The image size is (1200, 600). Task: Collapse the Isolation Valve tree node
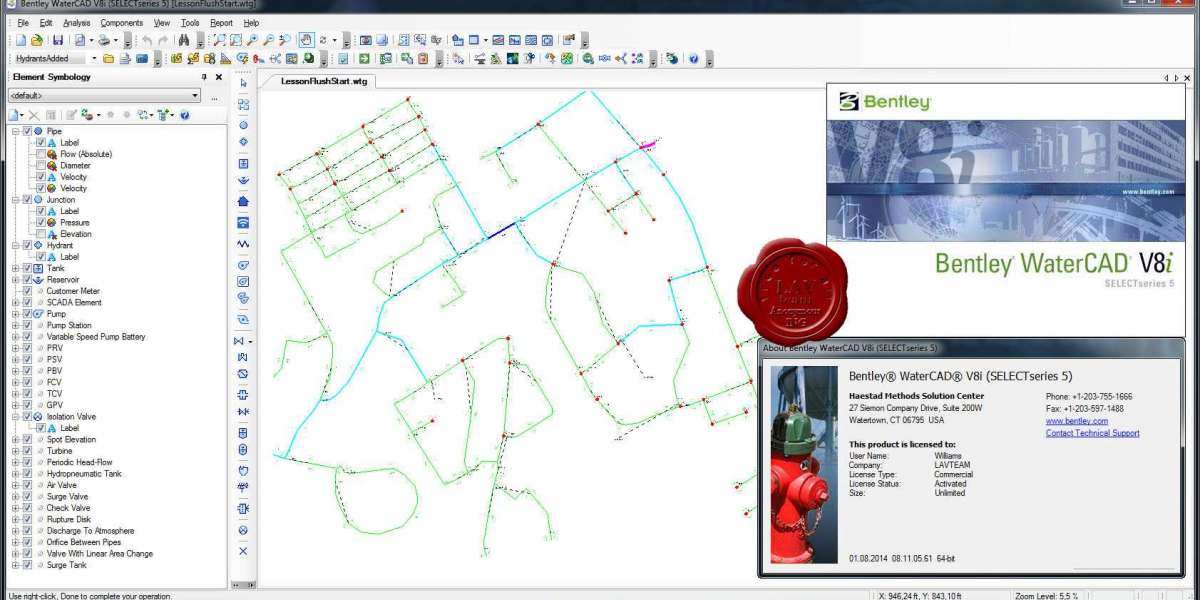point(15,416)
